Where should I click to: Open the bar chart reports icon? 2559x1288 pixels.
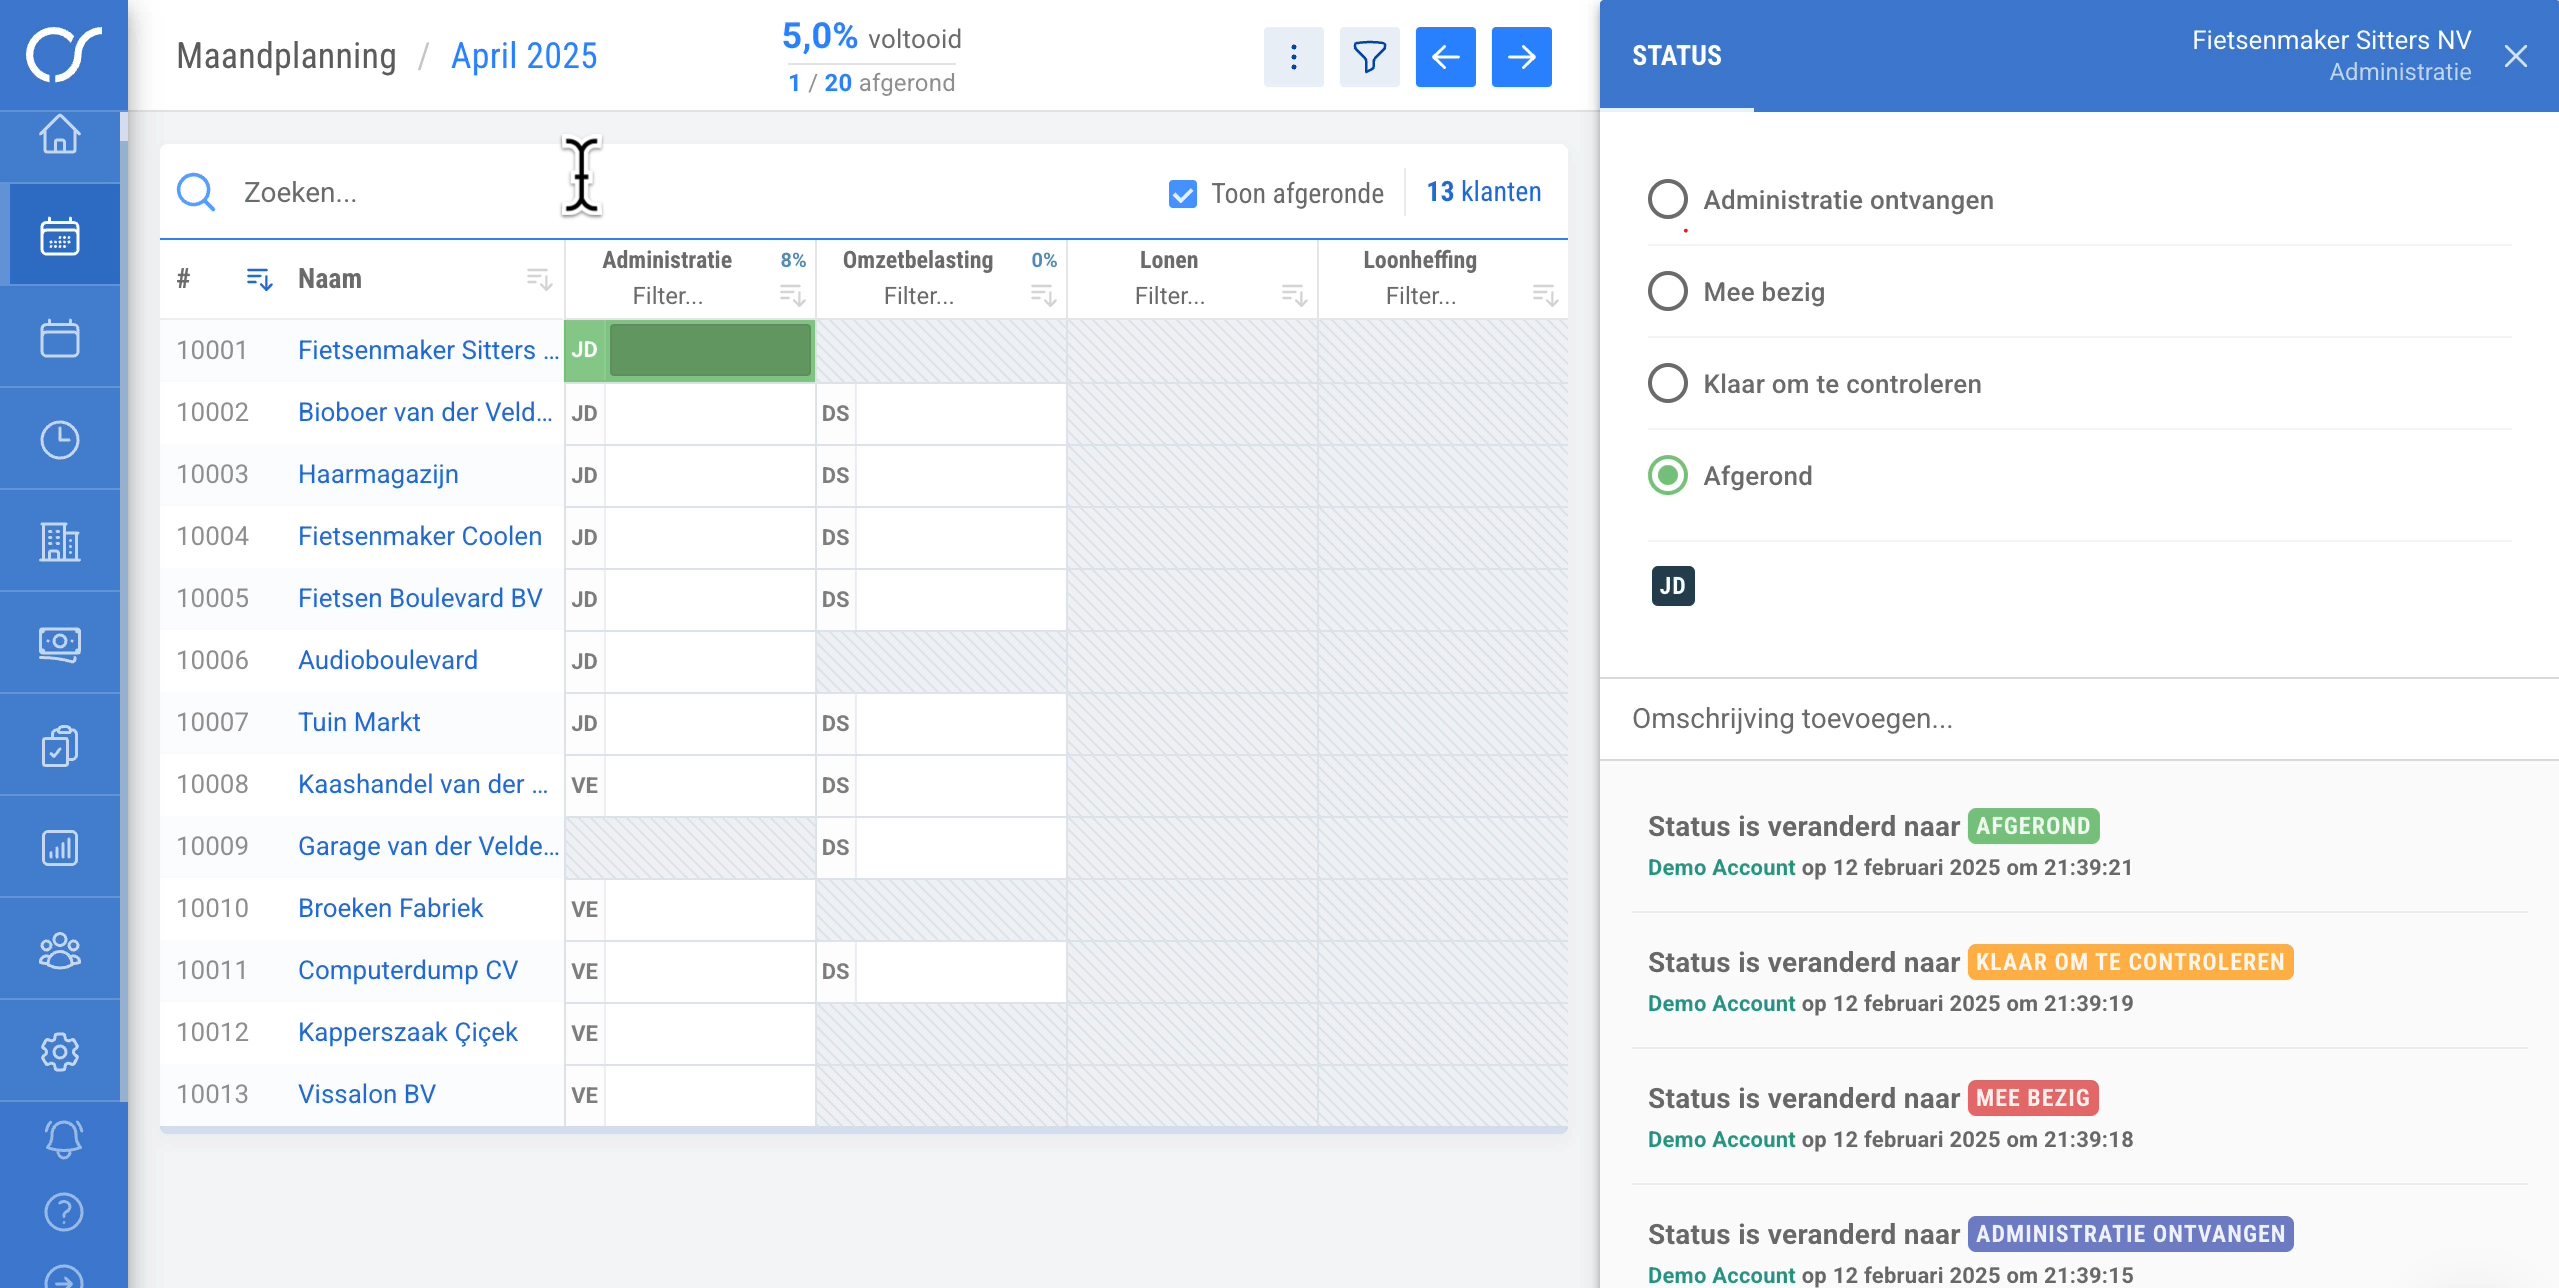pos(60,848)
